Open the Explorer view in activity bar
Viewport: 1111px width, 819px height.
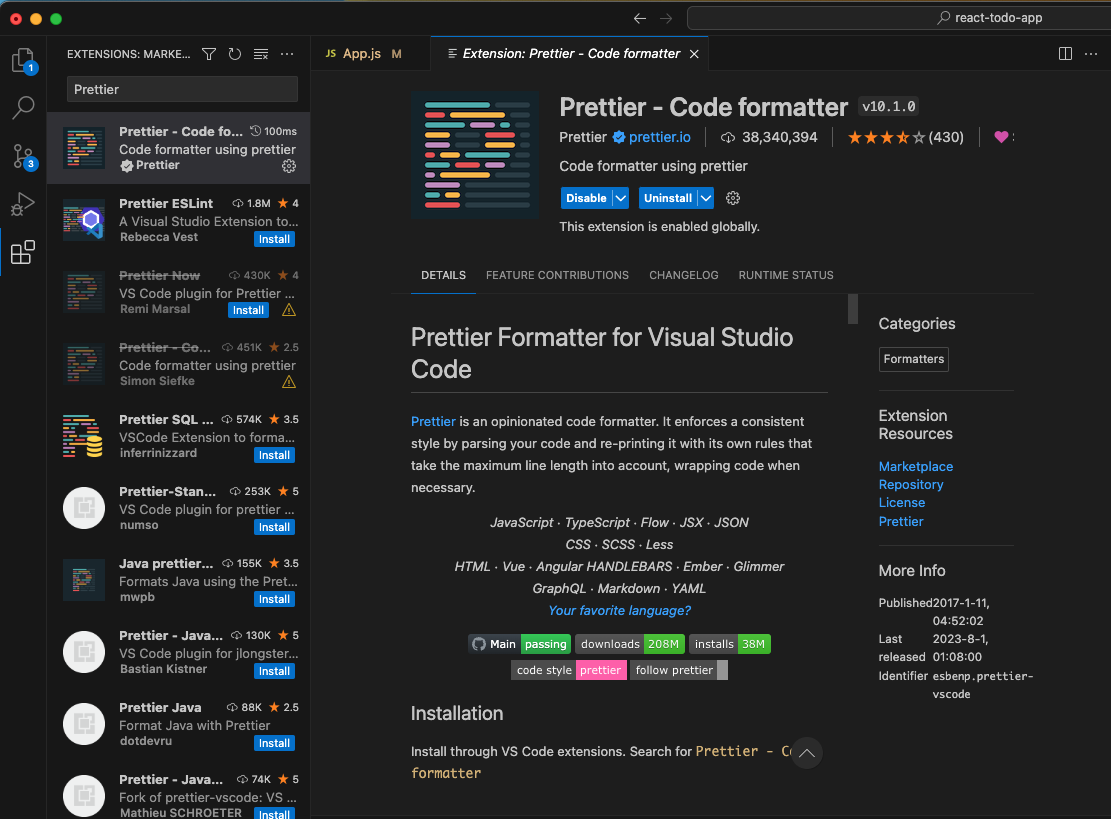coord(23,60)
